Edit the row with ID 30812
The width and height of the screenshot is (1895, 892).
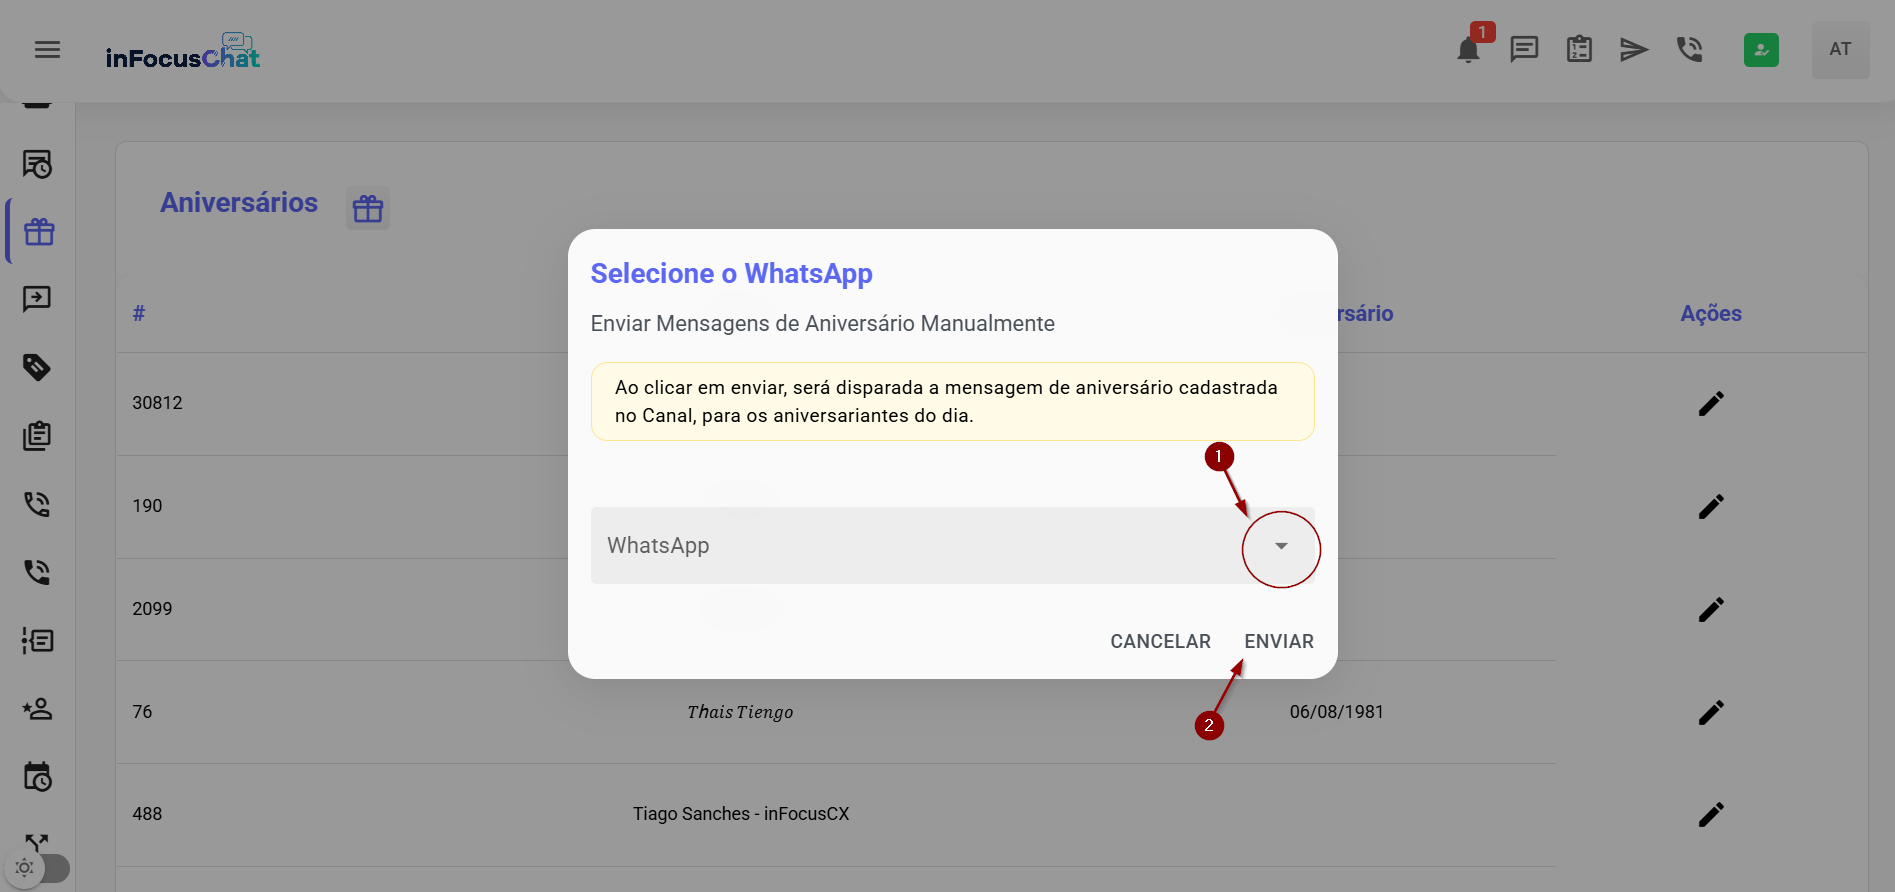pyautogui.click(x=1711, y=403)
